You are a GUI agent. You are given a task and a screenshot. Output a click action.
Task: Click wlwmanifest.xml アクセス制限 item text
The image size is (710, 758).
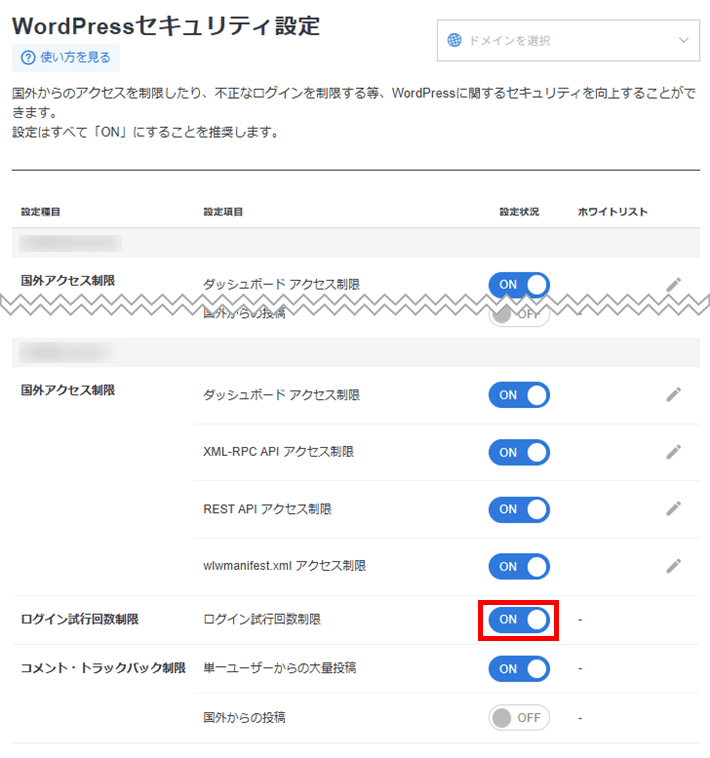point(285,566)
